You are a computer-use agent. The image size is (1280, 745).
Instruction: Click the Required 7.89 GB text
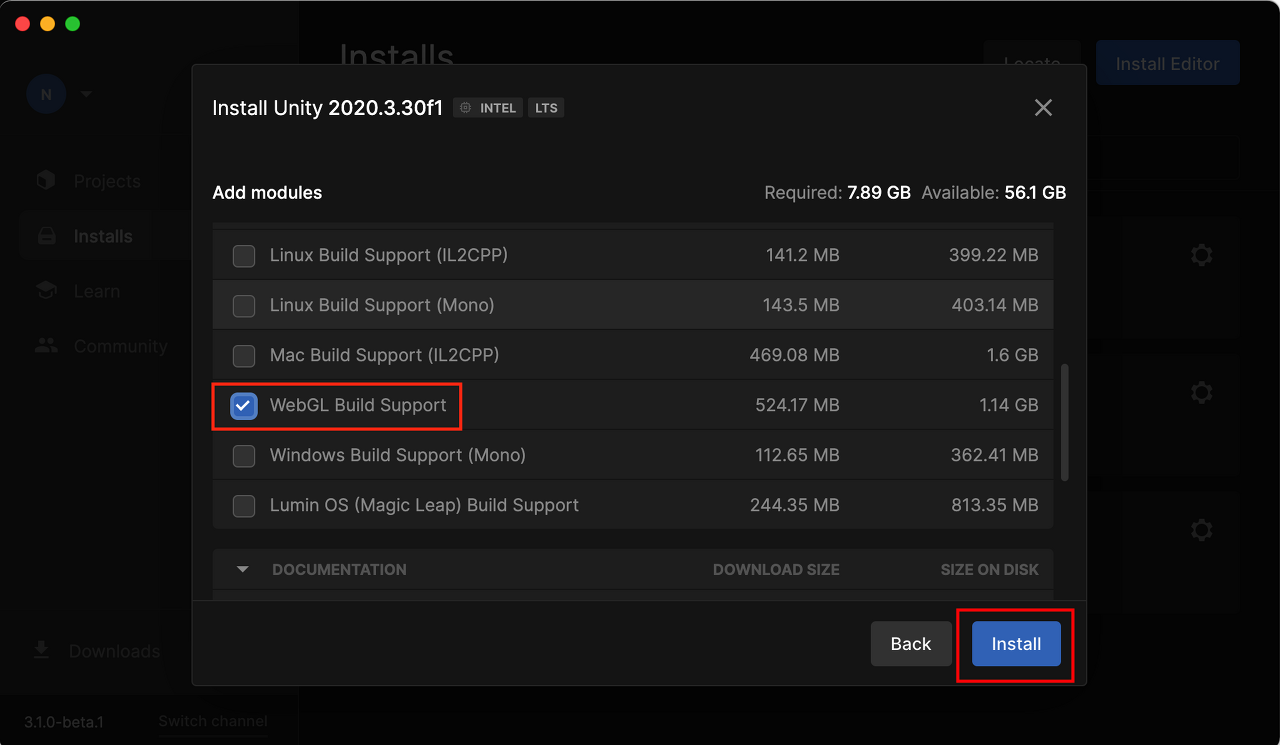(837, 193)
